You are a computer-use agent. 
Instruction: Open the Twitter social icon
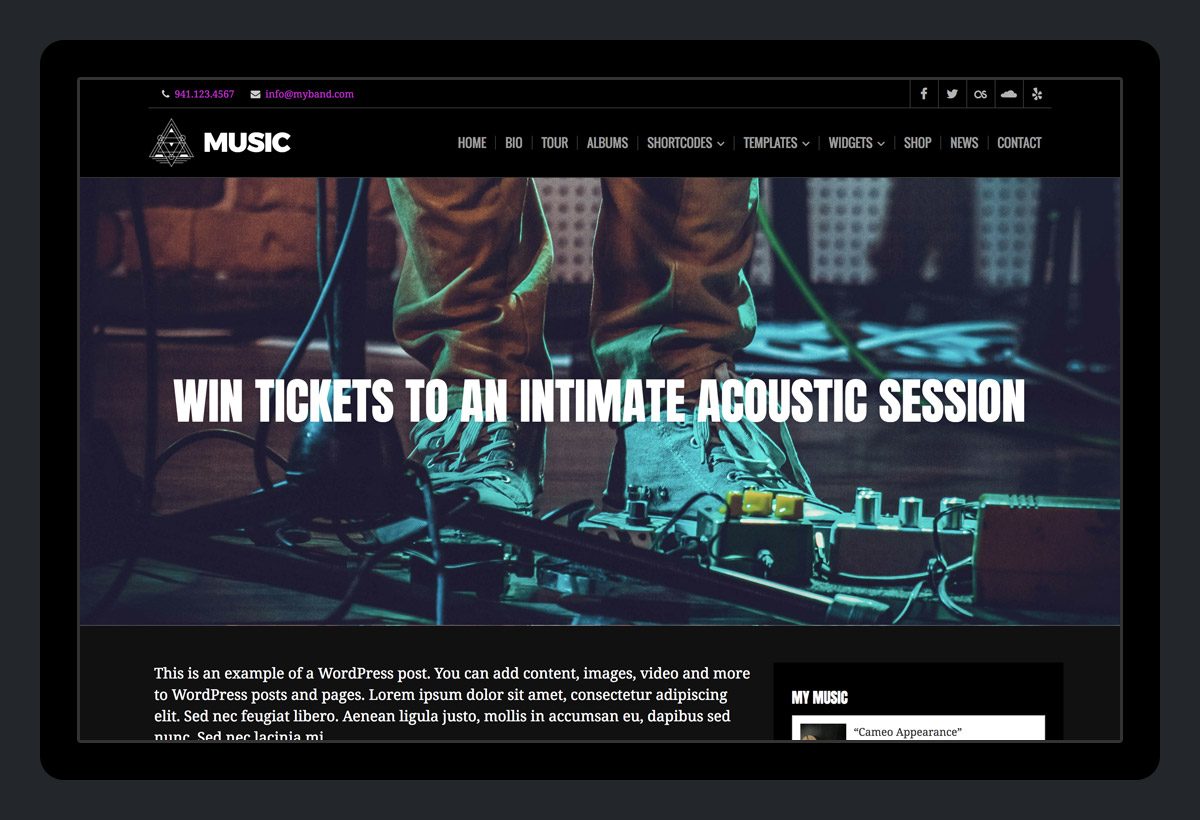point(952,94)
